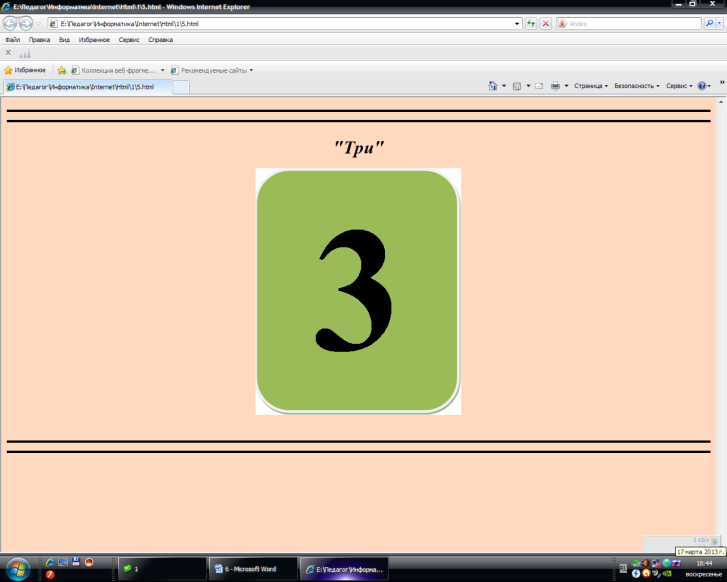Click the Russian flag tray icon
727x582 pixels.
pyautogui.click(x=676, y=563)
